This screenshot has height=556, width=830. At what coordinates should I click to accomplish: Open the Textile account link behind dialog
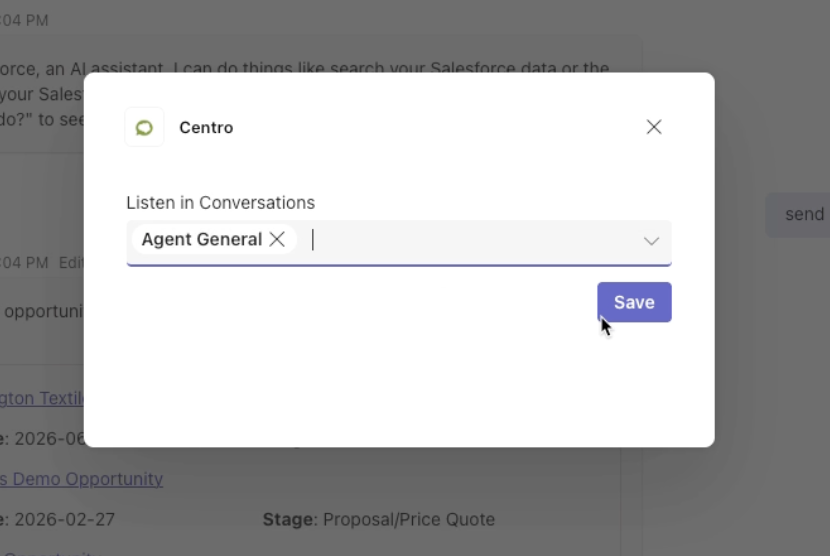[42, 398]
